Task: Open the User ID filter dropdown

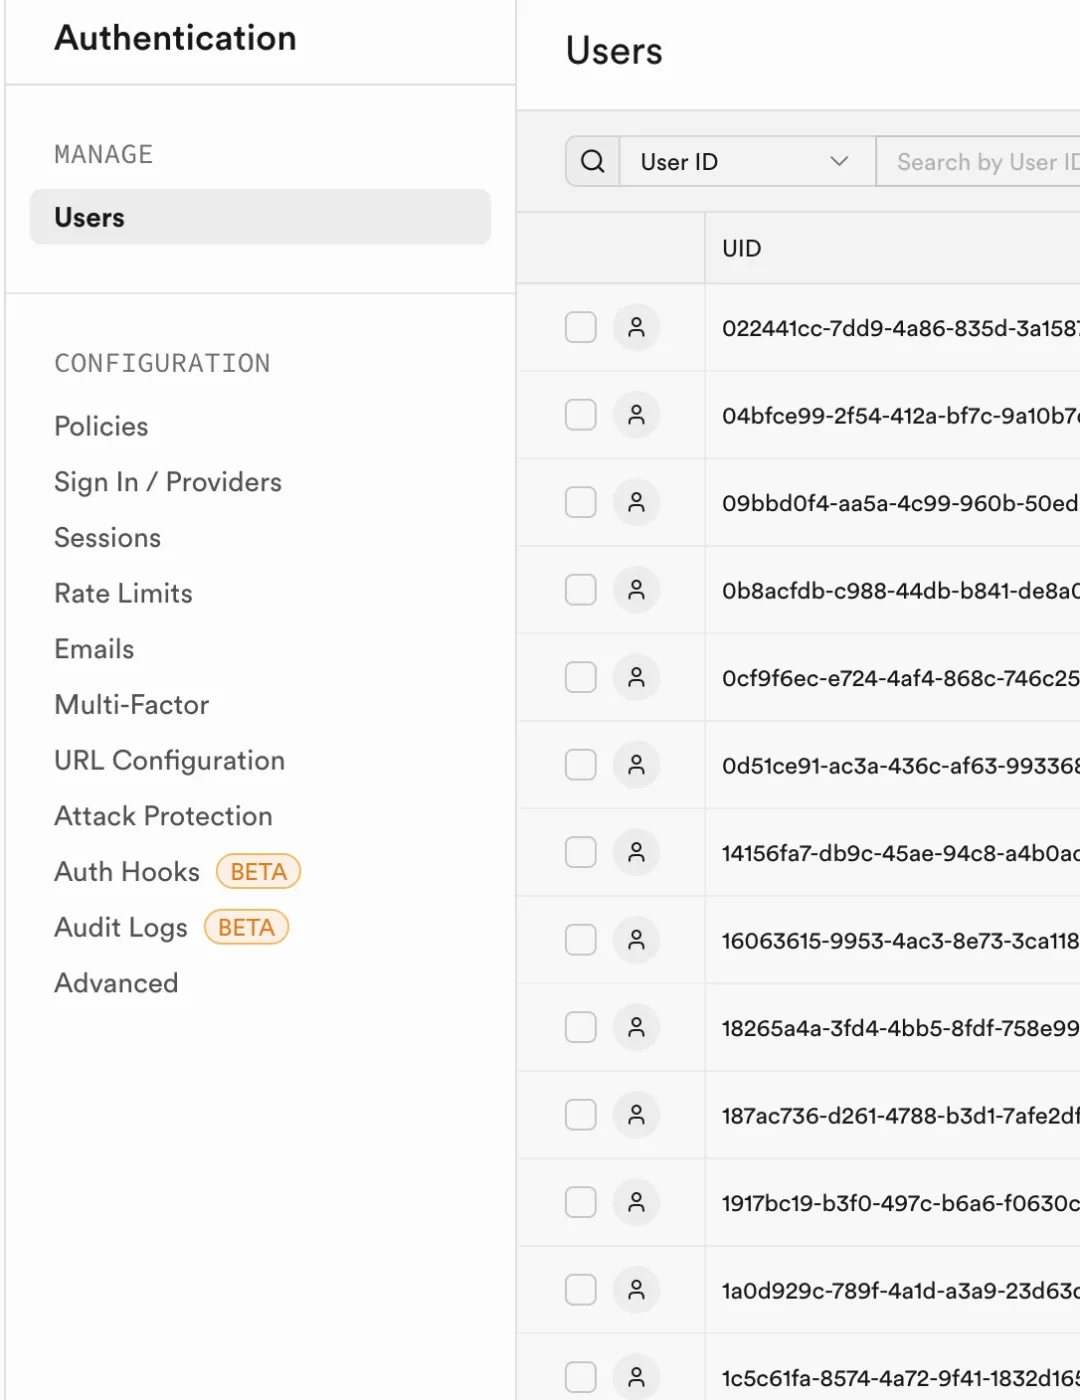Action: point(745,162)
